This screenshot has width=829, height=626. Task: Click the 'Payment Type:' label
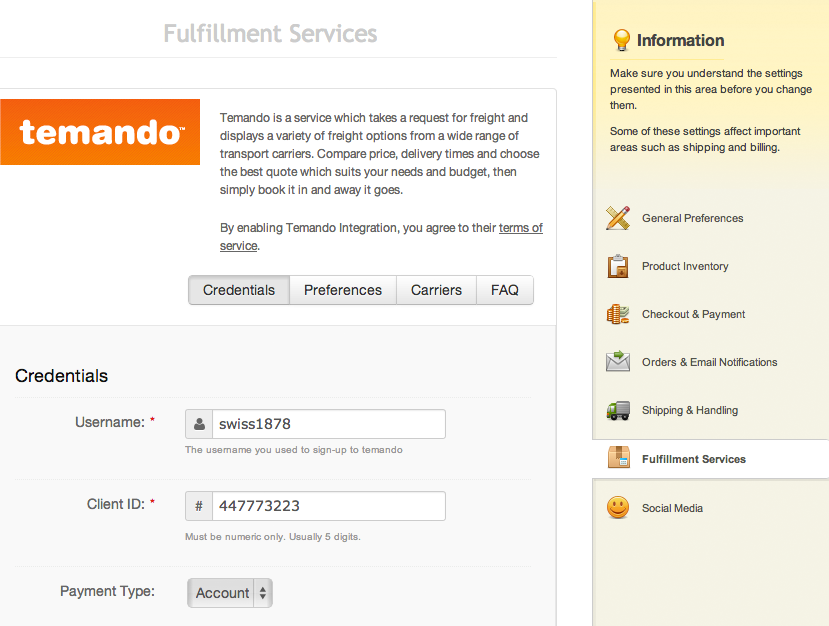107,591
